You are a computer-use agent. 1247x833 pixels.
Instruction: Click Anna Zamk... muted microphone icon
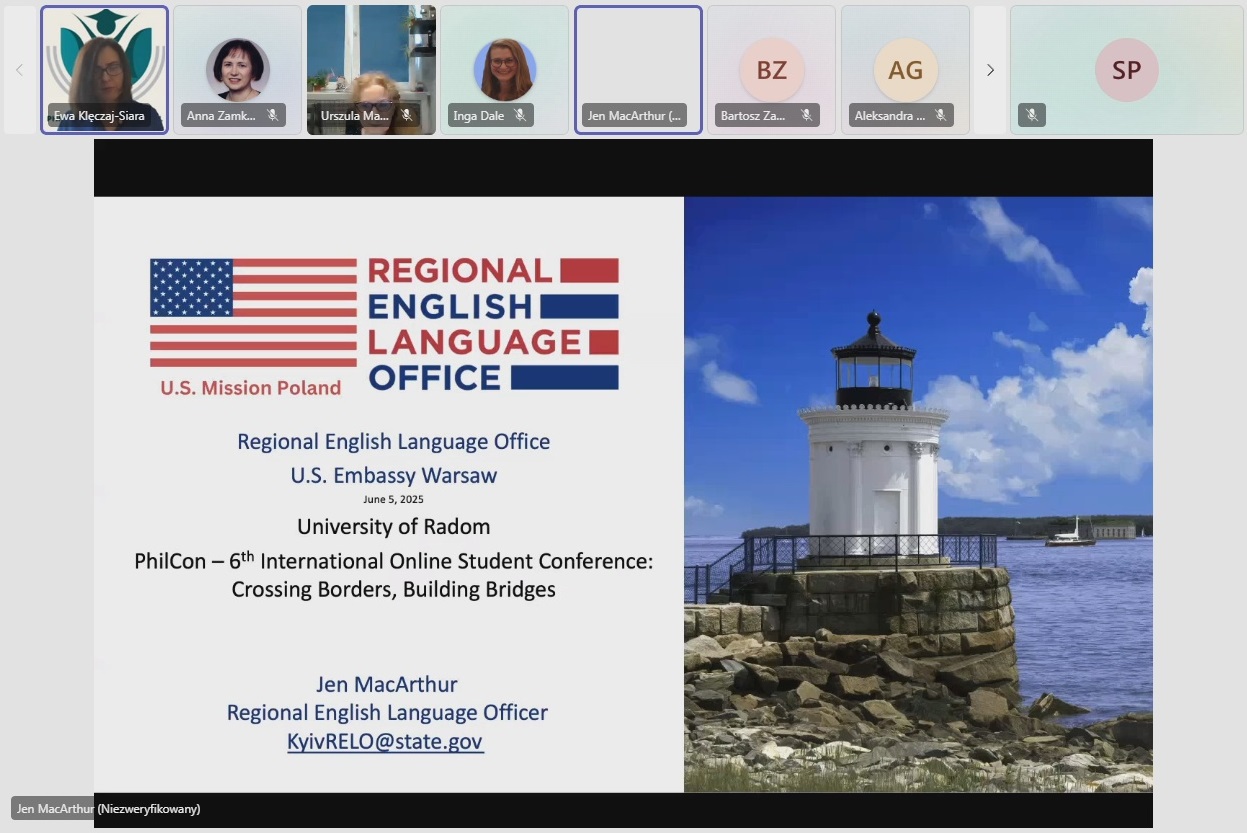(273, 116)
